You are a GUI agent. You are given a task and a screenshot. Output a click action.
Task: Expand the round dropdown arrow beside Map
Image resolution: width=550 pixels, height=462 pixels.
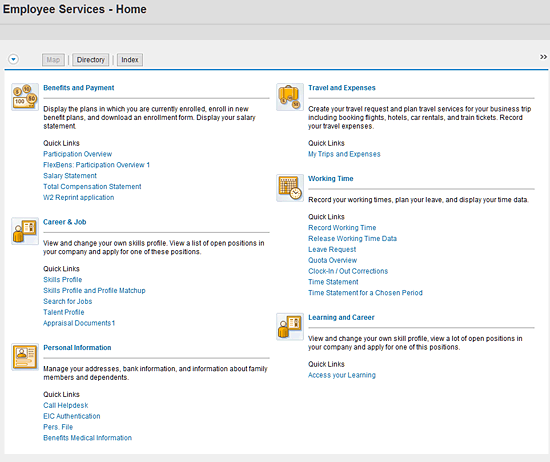[13, 59]
